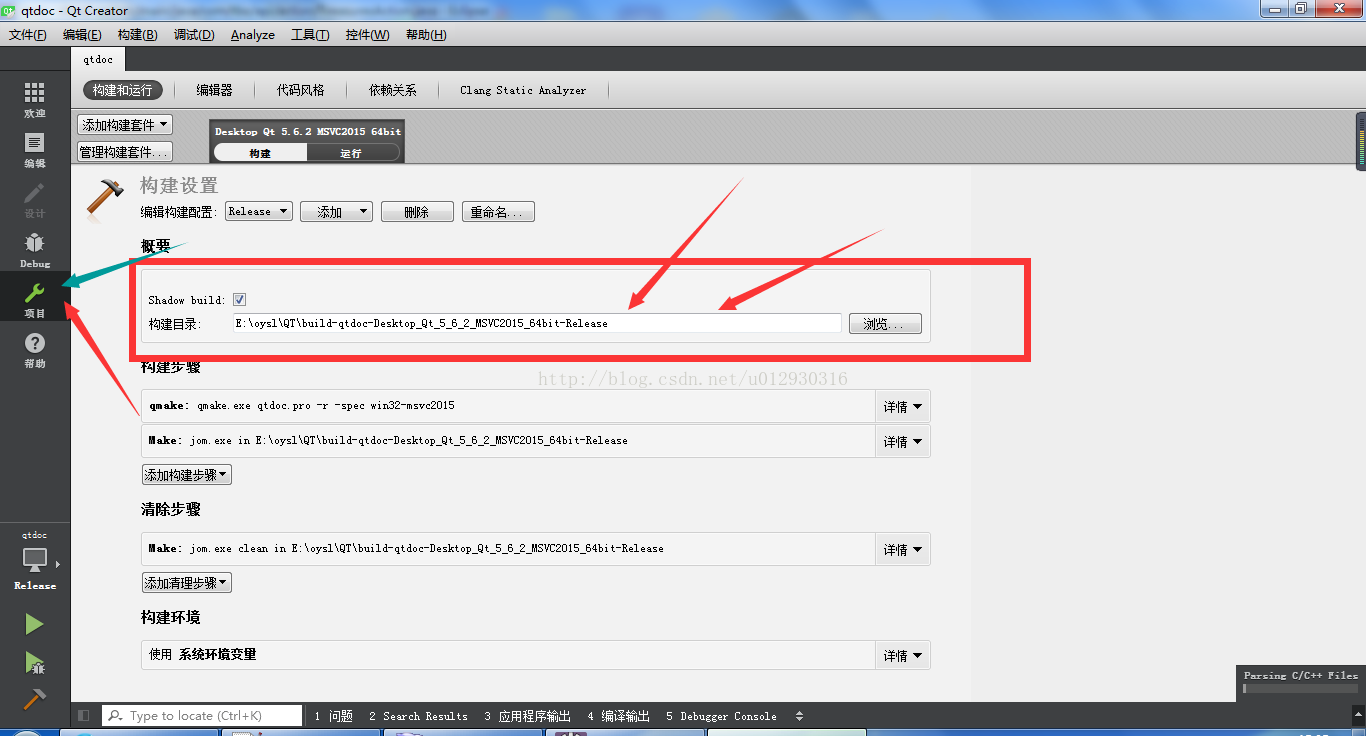Open the 控件(W) menu
This screenshot has width=1366, height=736.
[x=367, y=35]
